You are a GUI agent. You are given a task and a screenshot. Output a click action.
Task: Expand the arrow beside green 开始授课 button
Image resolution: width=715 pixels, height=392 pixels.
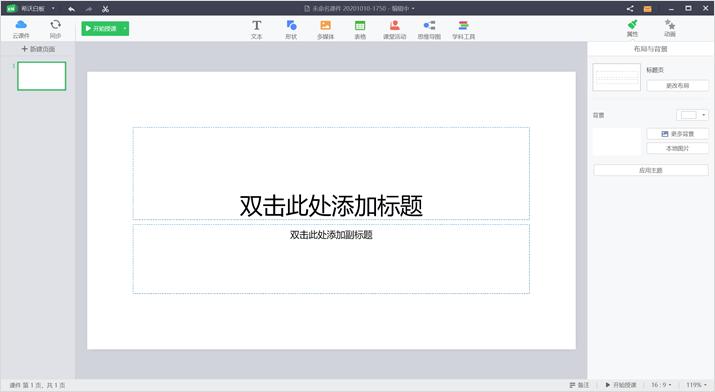click(125, 28)
